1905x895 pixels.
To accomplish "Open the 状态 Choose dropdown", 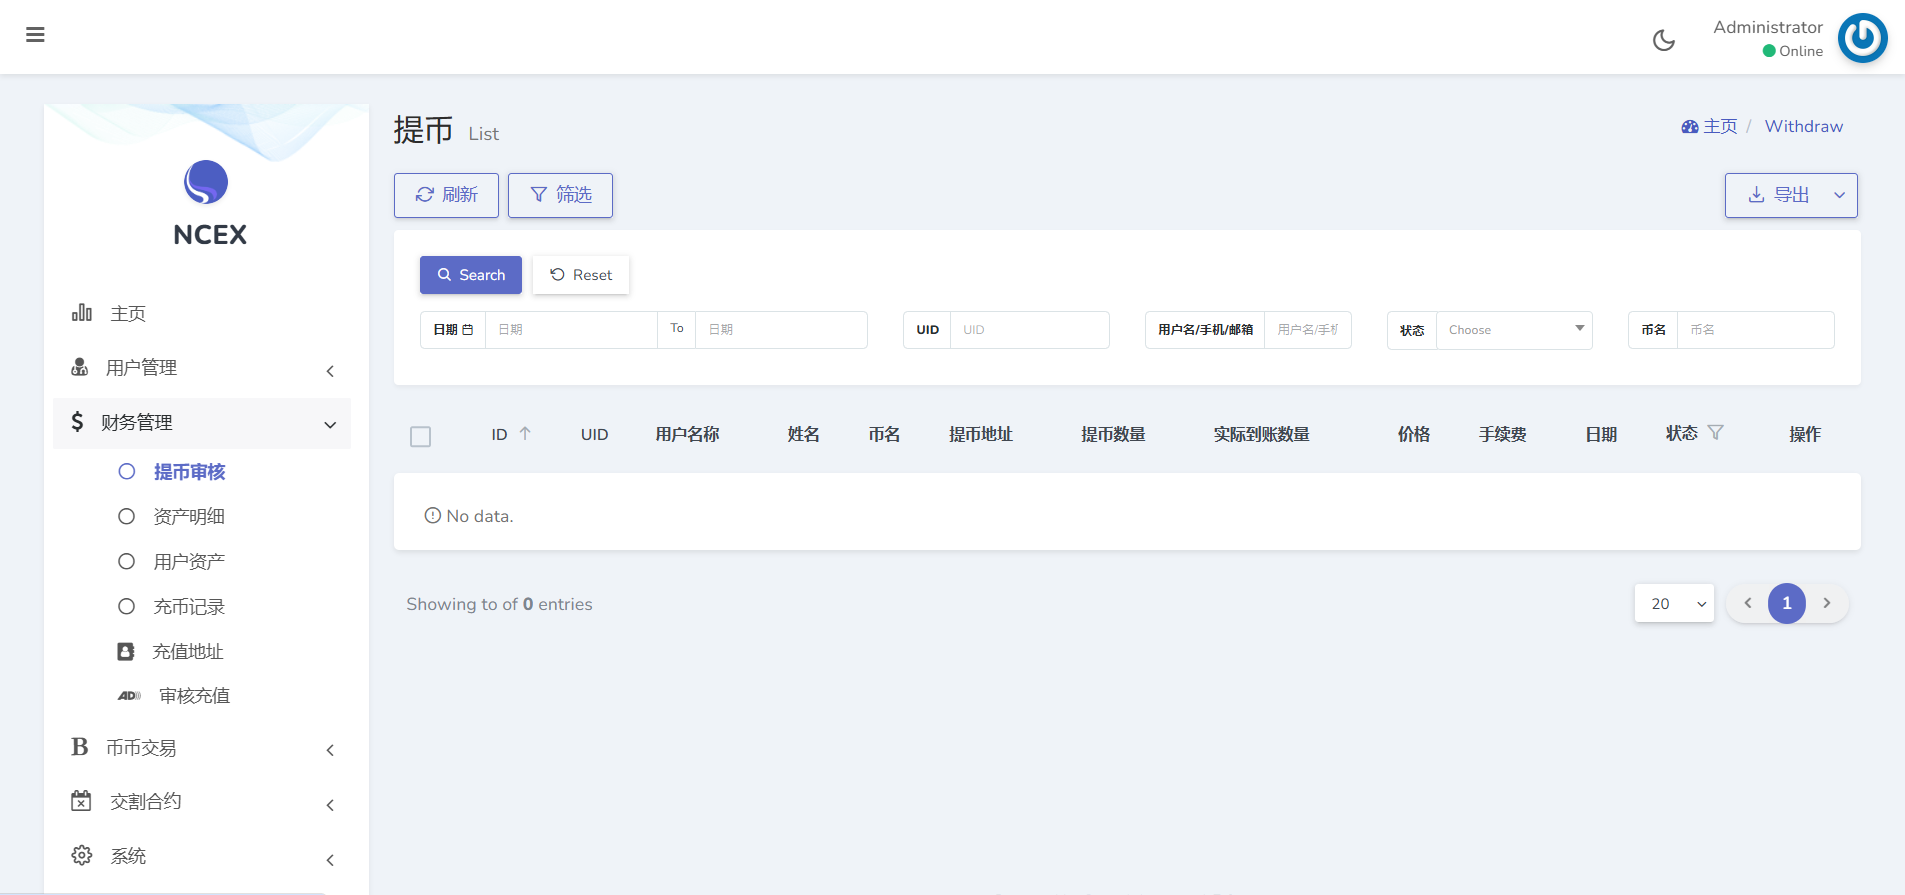I will pyautogui.click(x=1514, y=330).
